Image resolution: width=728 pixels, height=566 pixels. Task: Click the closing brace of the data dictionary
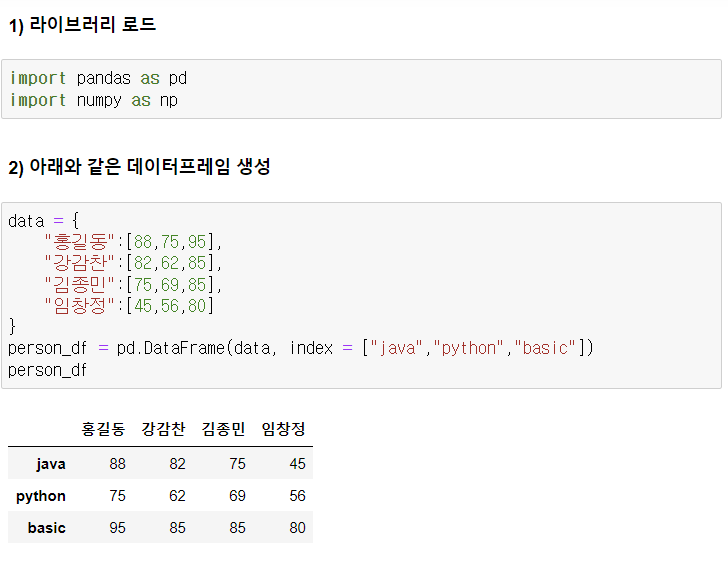click(x=12, y=326)
